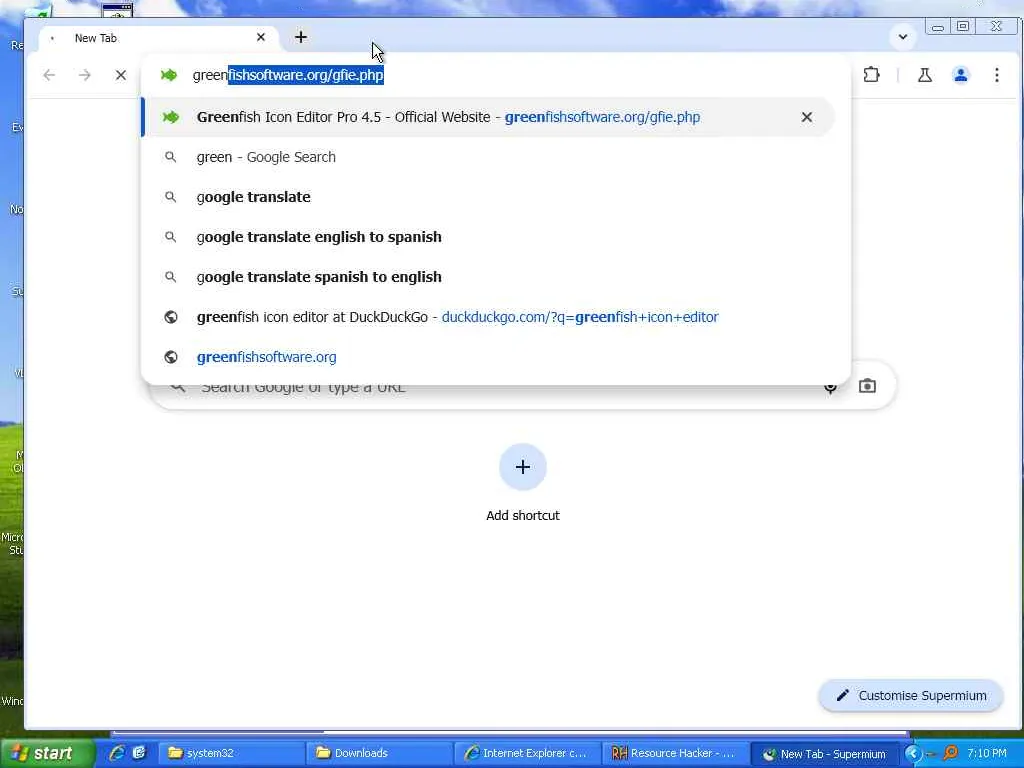Click the green fish site icon in address bar

point(169,75)
